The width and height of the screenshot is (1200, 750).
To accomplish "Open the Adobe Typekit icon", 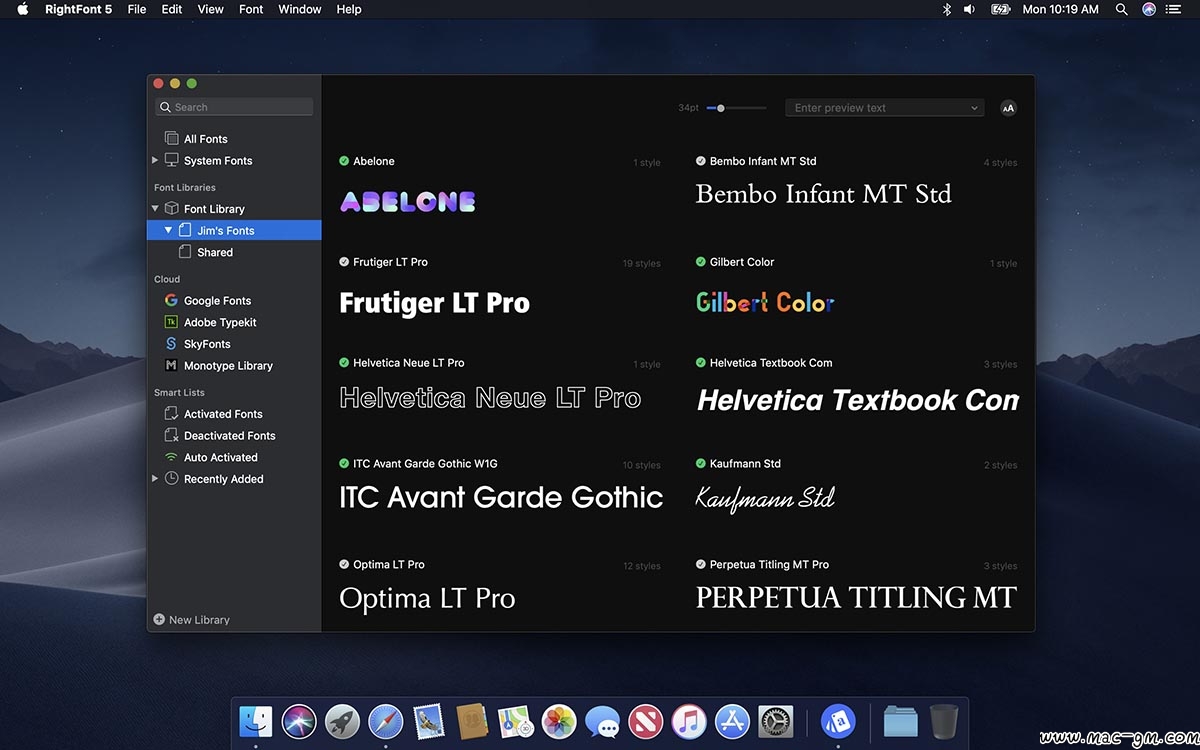I will point(171,322).
